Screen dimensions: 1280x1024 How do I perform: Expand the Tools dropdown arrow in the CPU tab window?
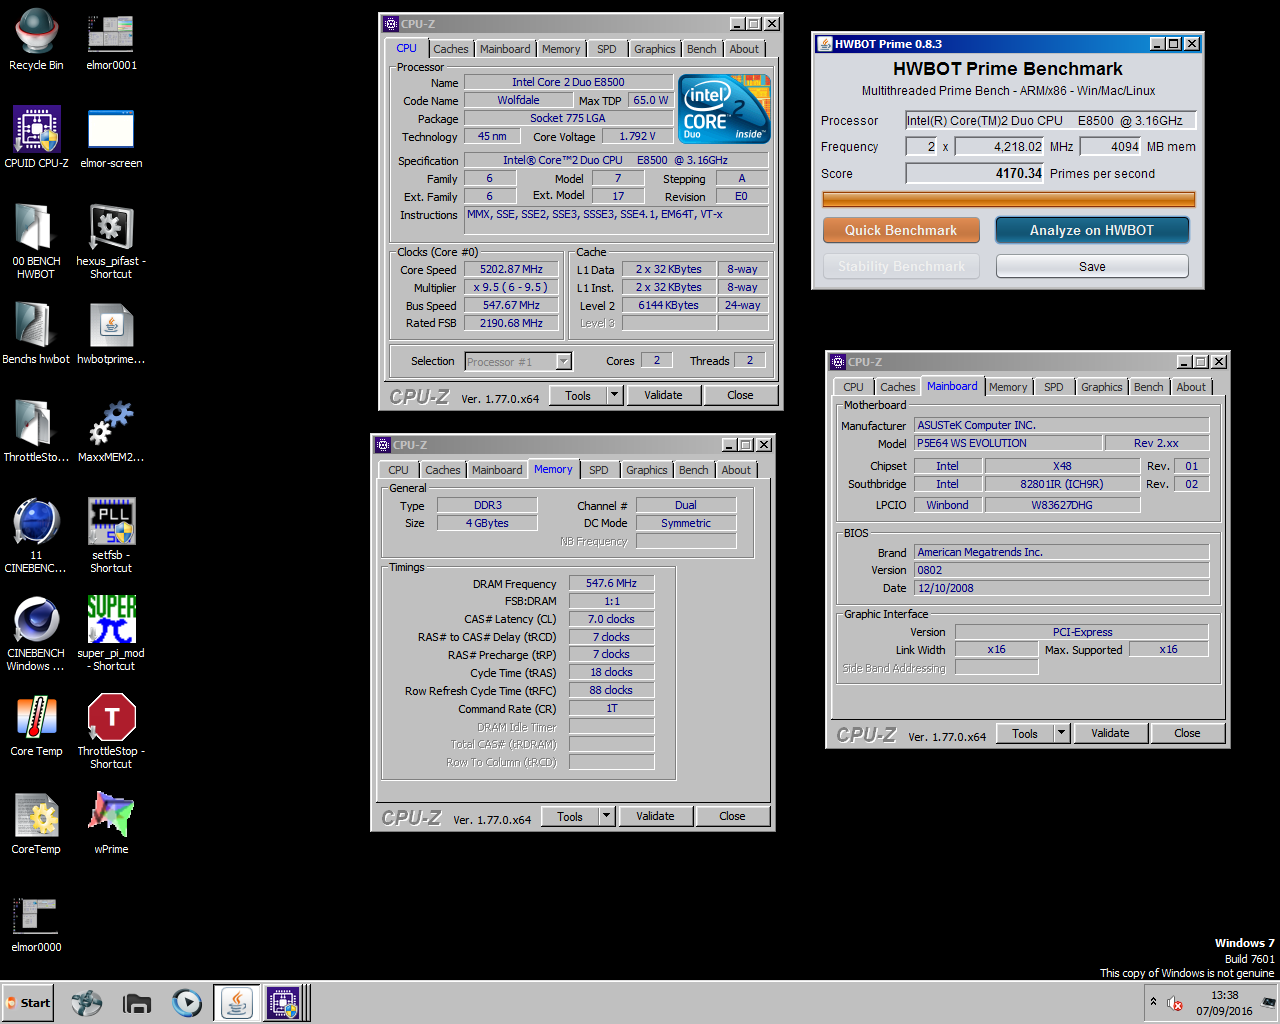pos(615,395)
